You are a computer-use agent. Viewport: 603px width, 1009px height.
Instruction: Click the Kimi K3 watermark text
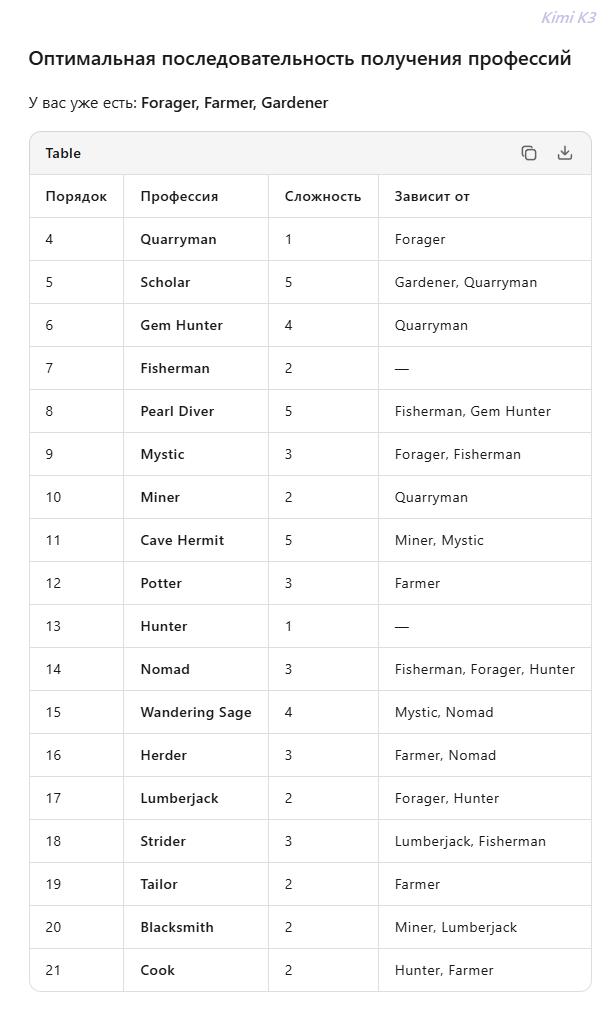tap(569, 17)
